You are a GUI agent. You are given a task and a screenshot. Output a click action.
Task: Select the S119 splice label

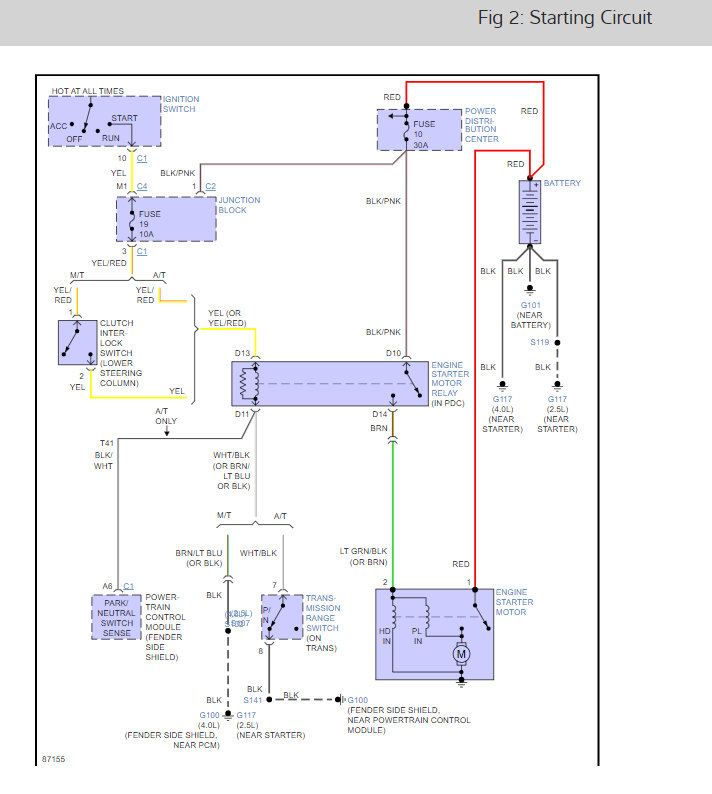540,342
